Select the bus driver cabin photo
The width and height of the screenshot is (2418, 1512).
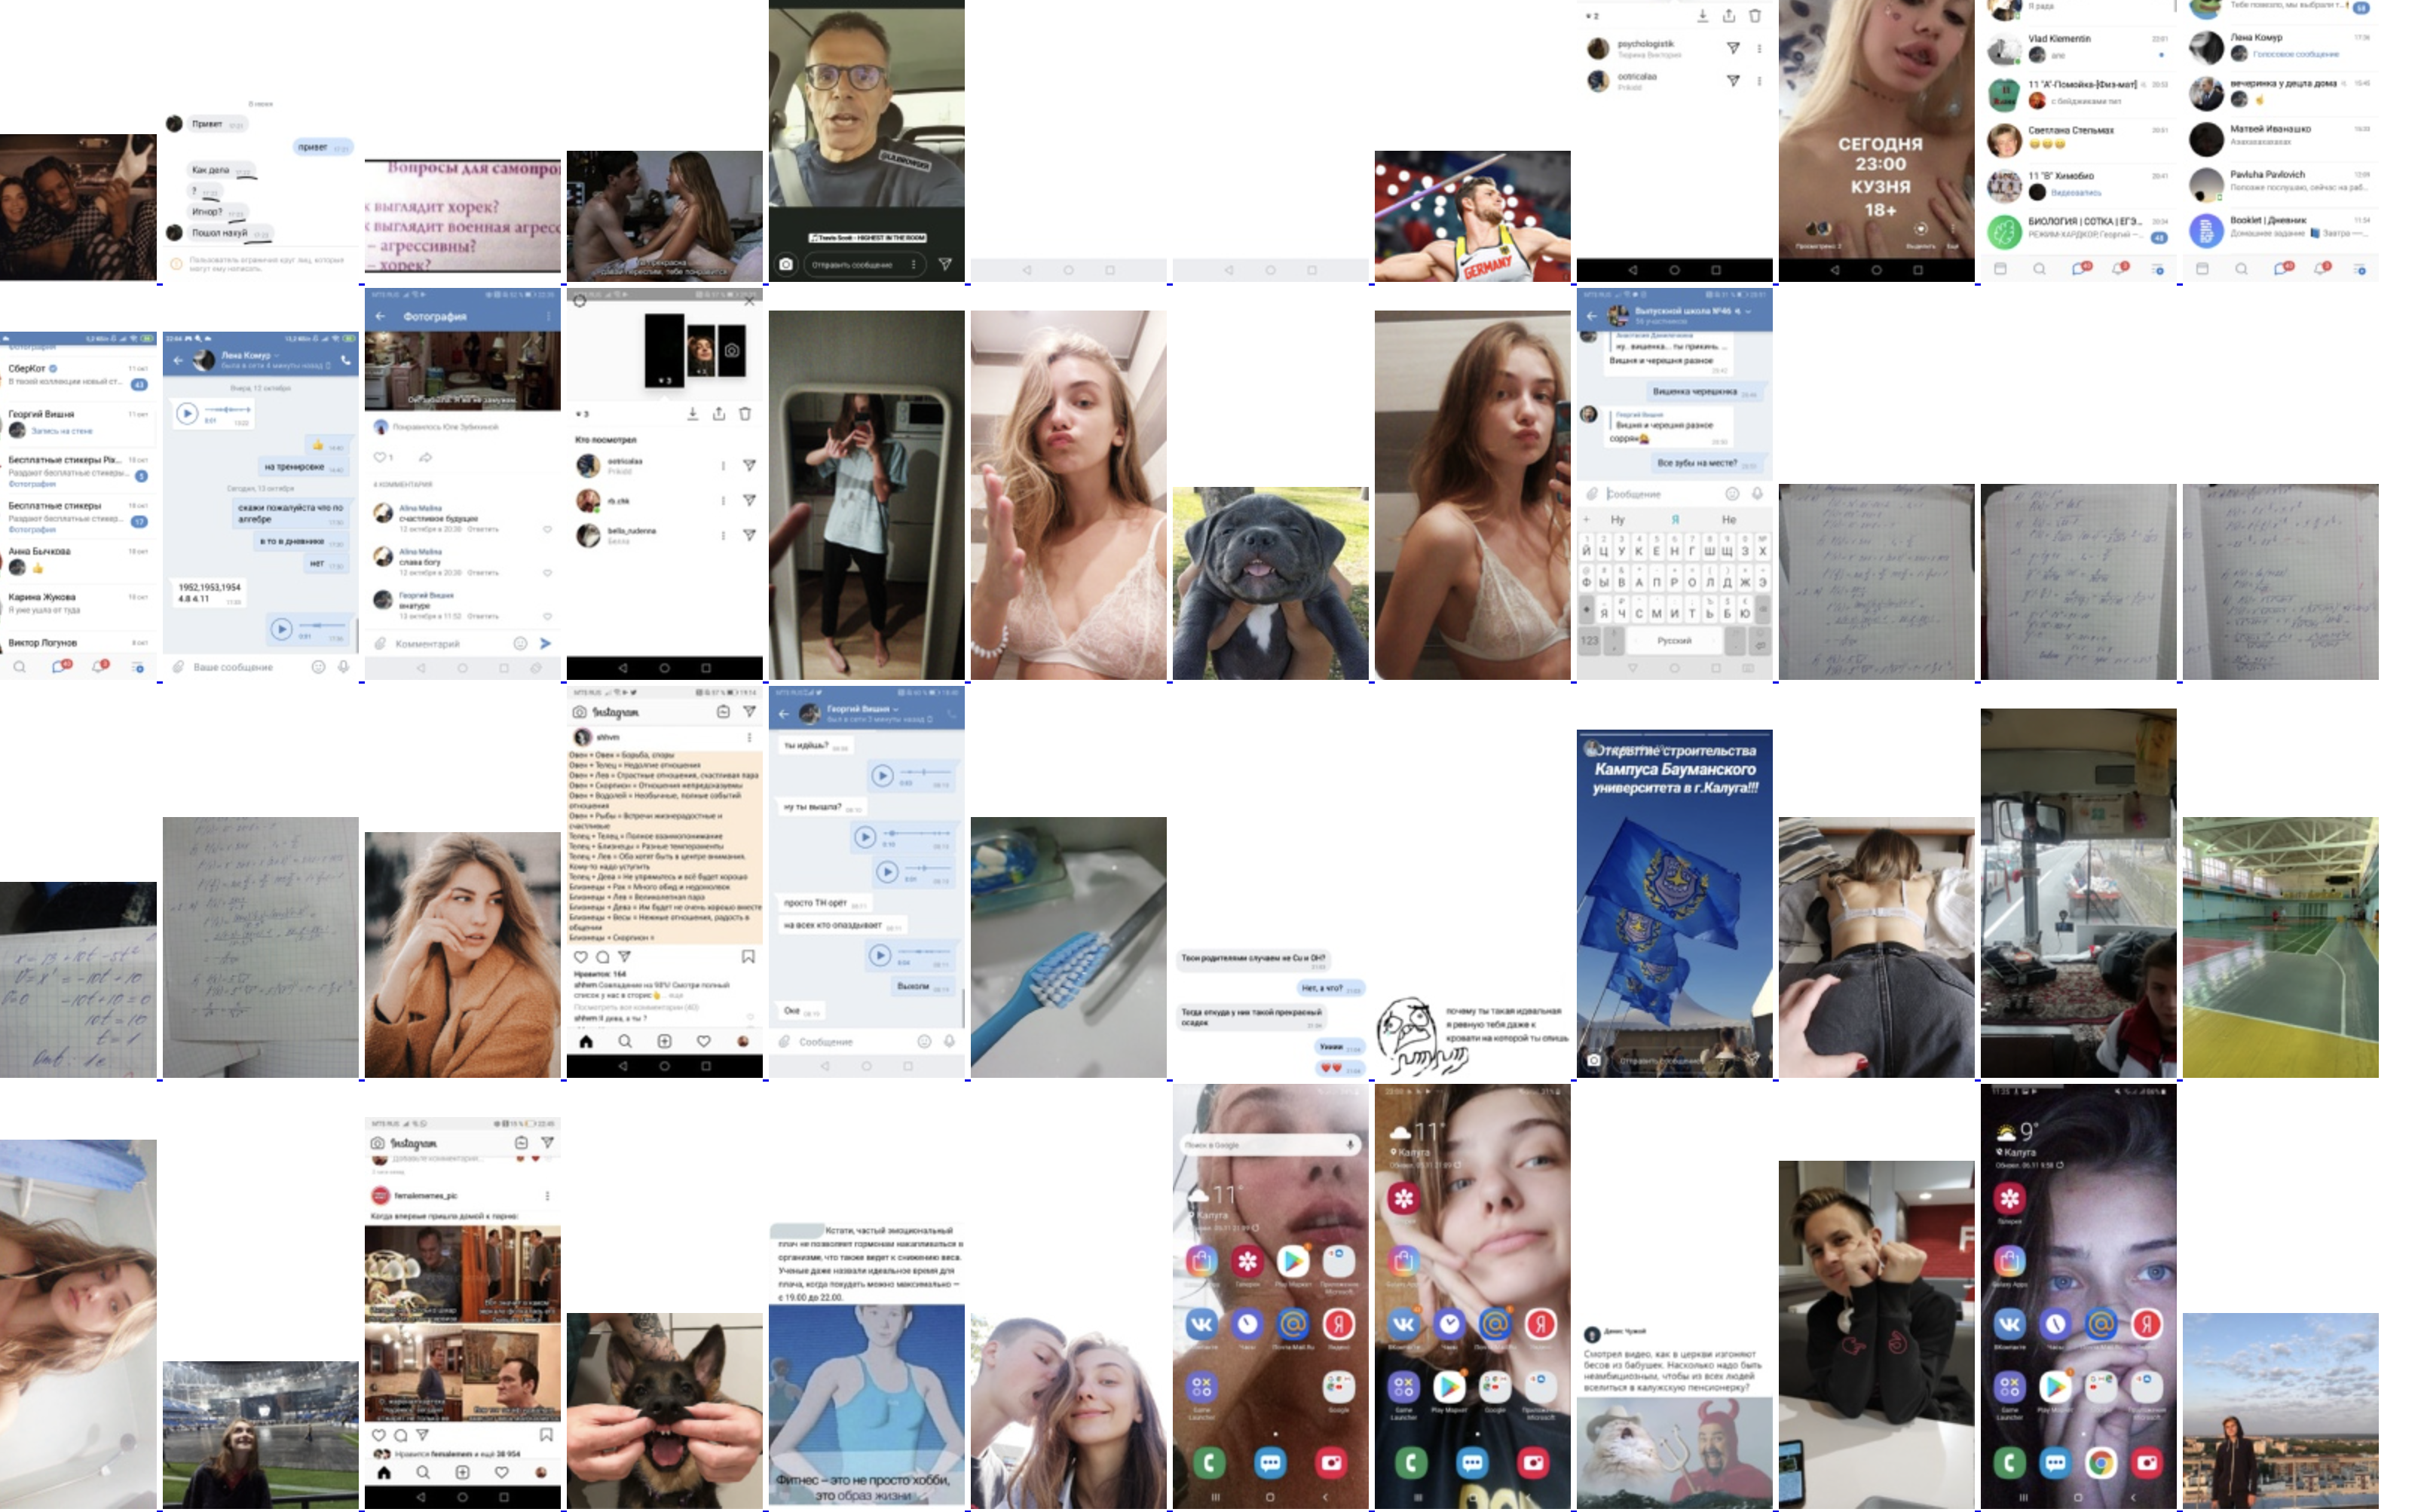2078,893
